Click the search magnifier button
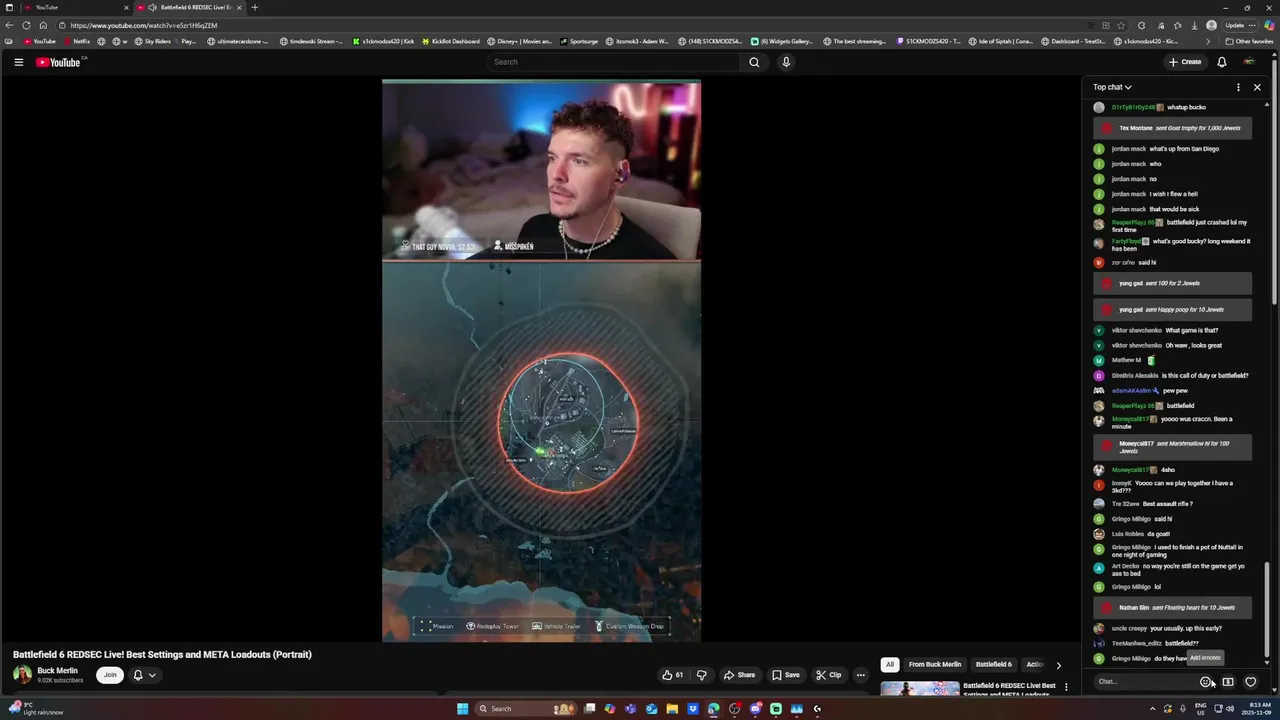 pos(754,62)
